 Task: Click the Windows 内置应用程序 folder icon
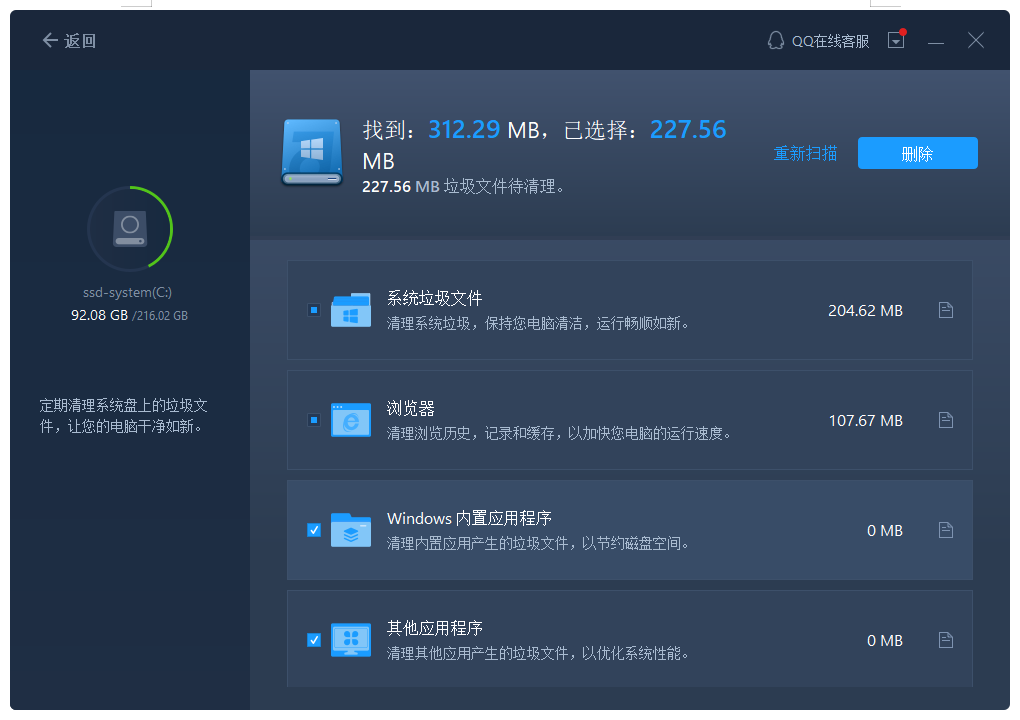pos(350,530)
